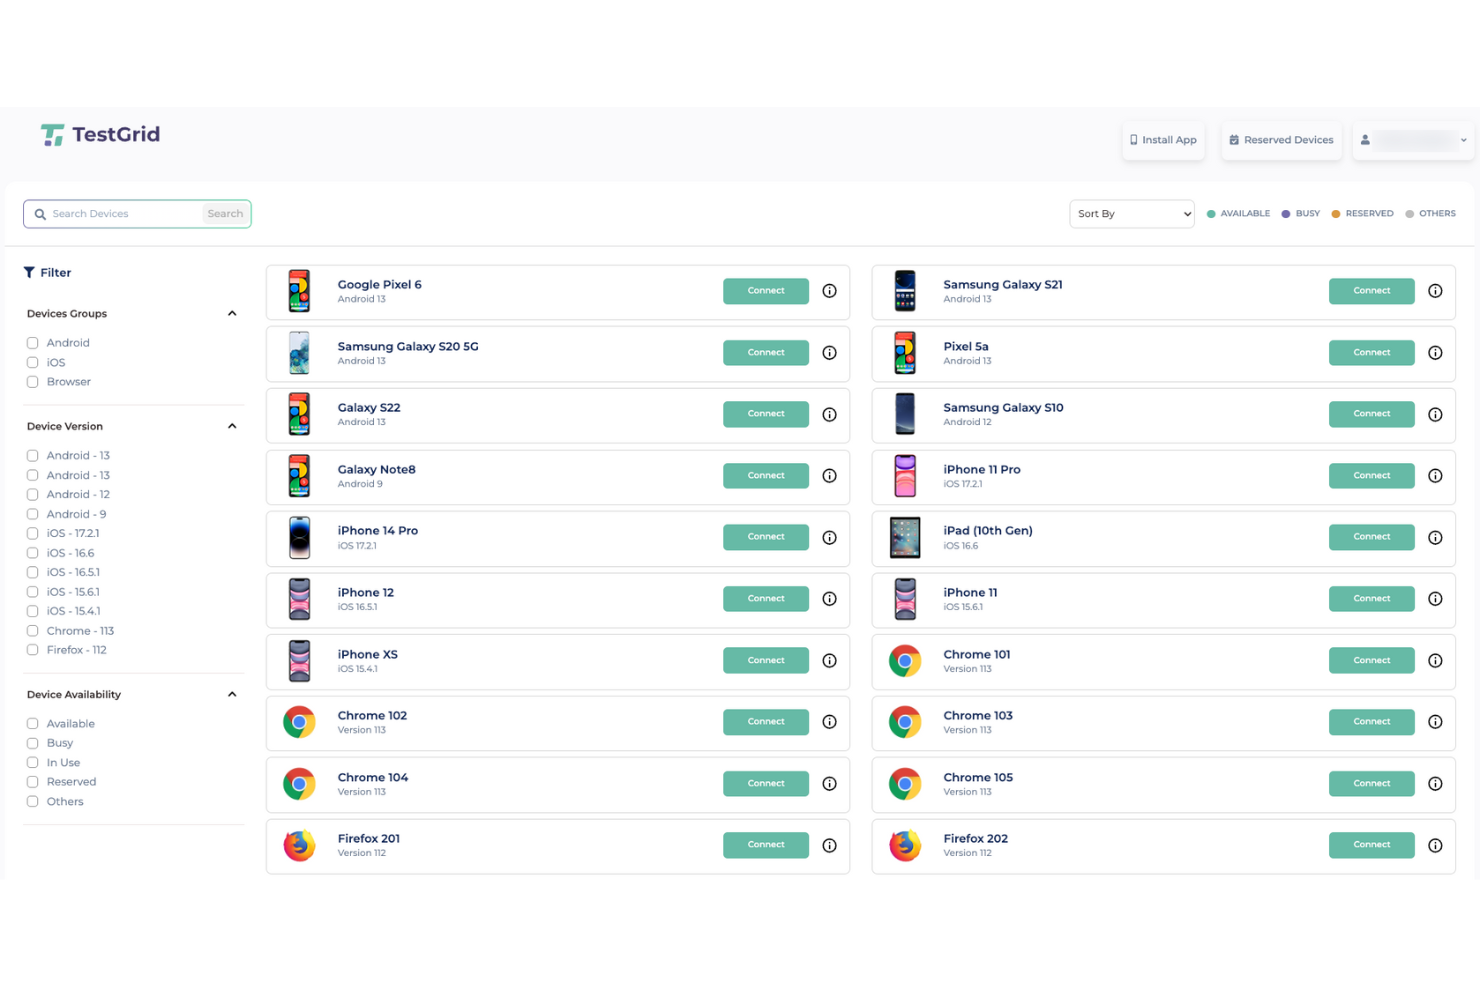
Task: View info for Chrome 103
Action: tap(1435, 722)
